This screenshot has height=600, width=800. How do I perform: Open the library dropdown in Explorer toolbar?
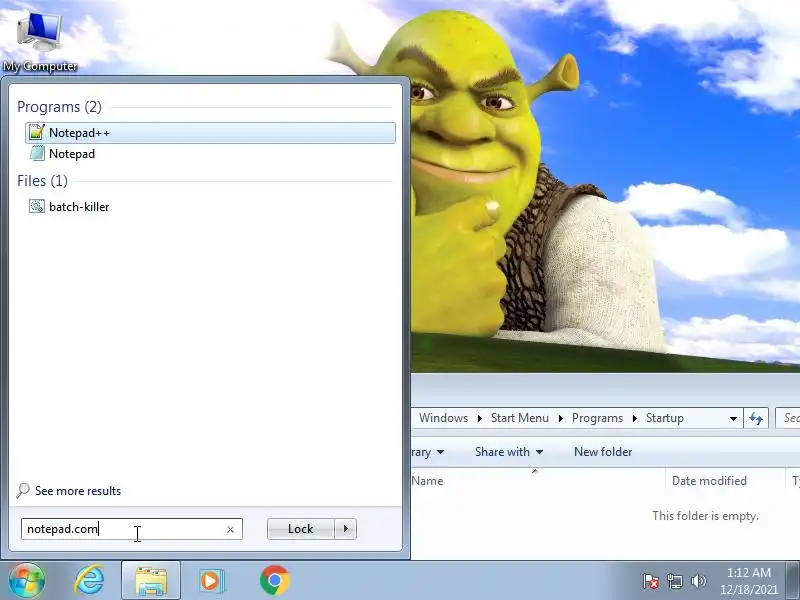(429, 452)
